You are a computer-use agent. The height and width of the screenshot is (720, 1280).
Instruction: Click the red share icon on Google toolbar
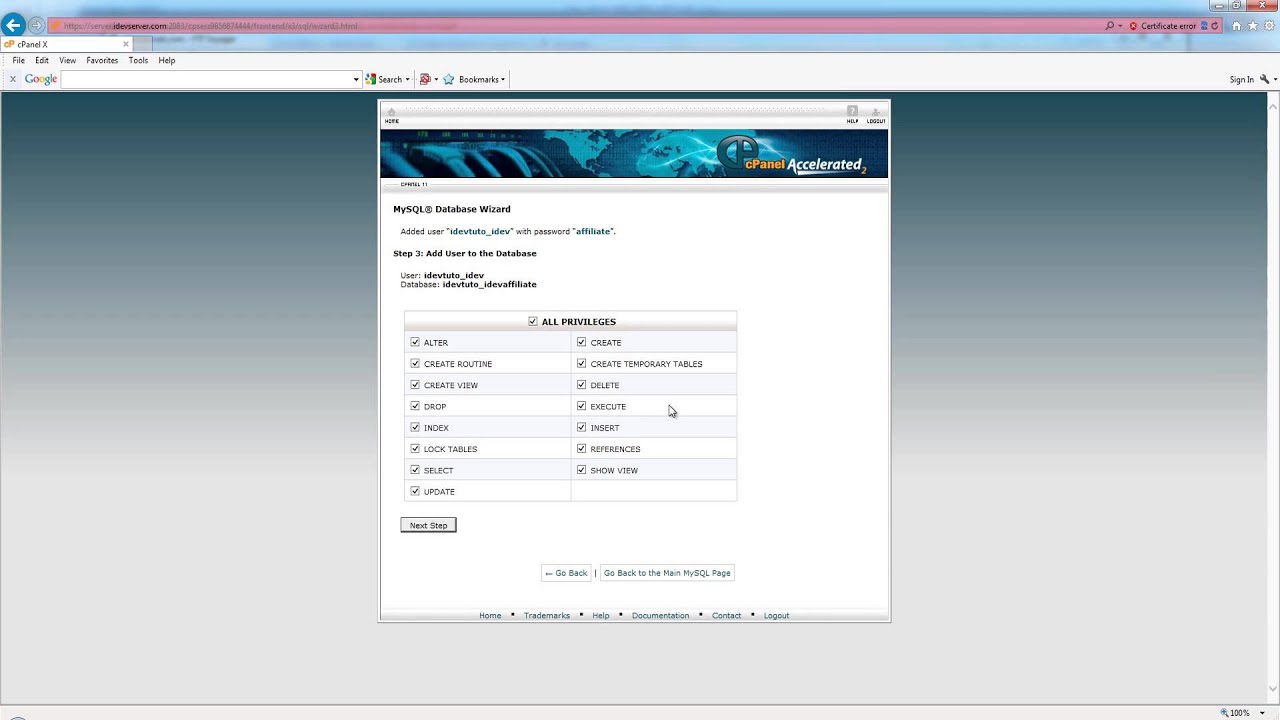425,79
